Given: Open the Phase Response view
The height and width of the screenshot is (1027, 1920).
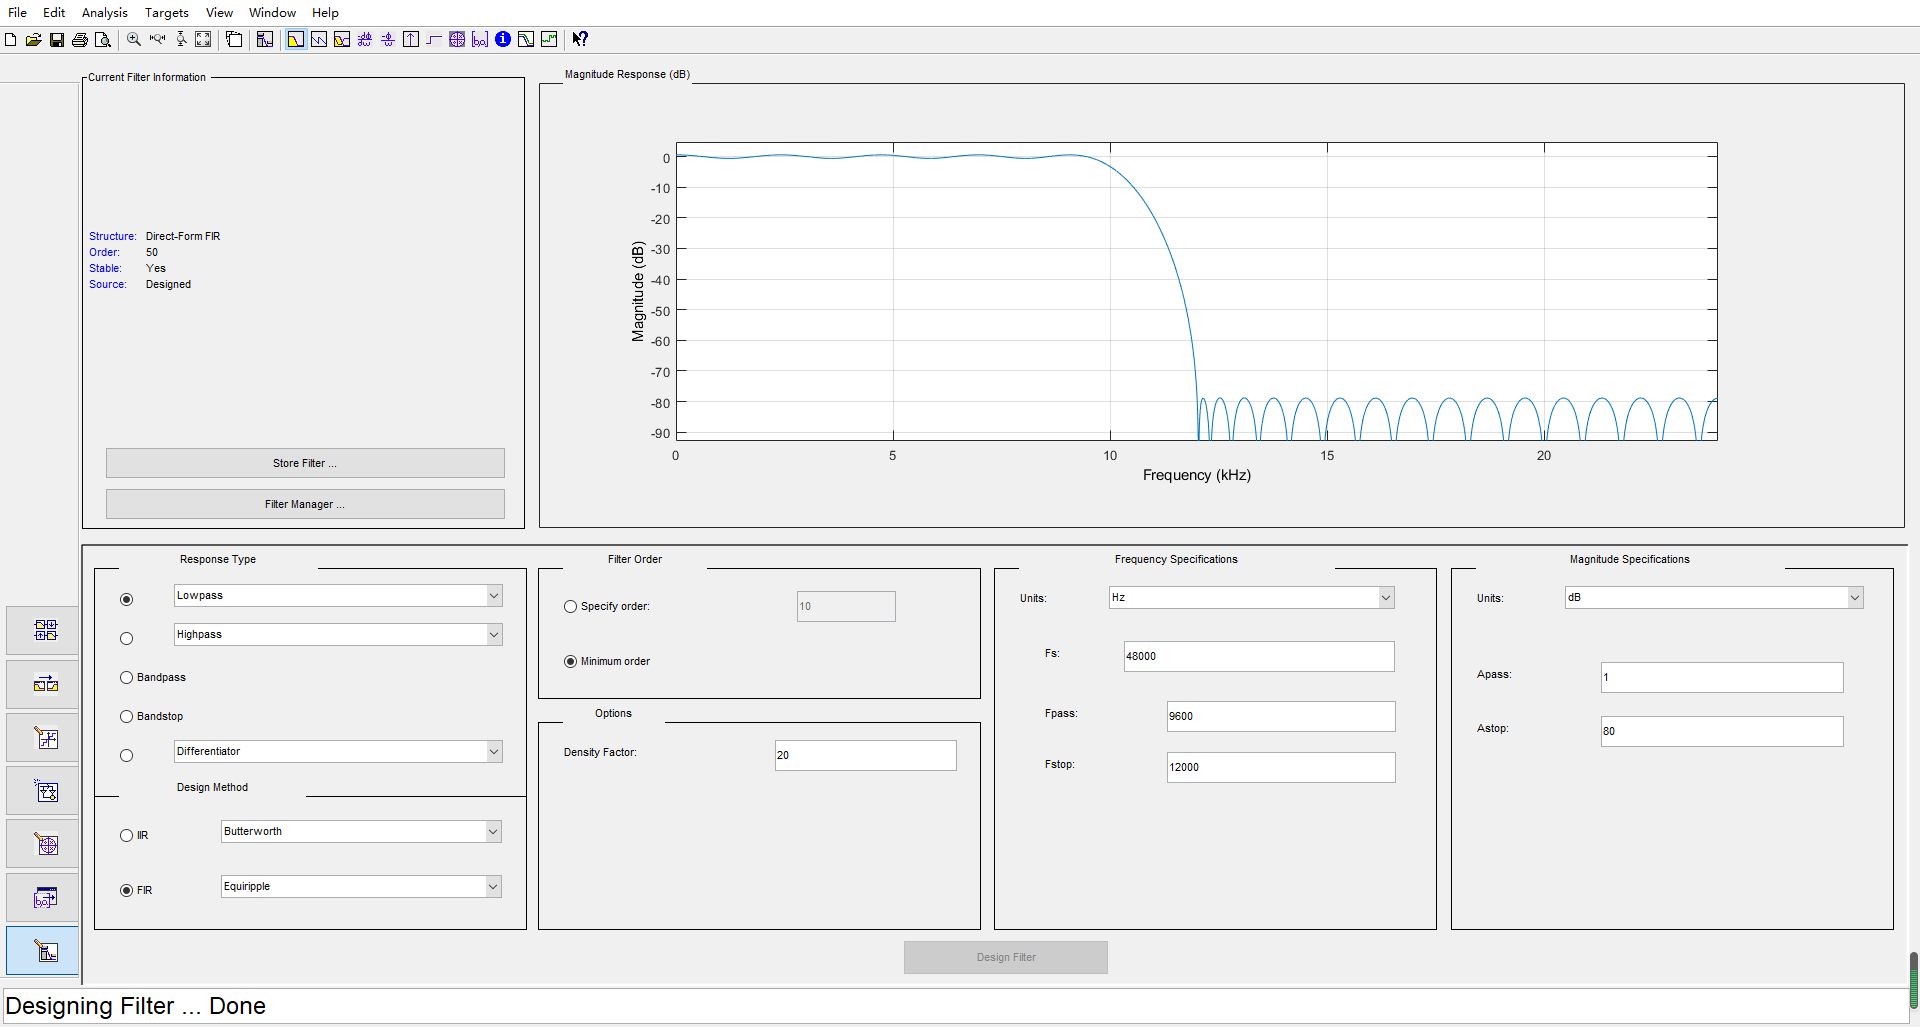Looking at the screenshot, I should coord(319,39).
